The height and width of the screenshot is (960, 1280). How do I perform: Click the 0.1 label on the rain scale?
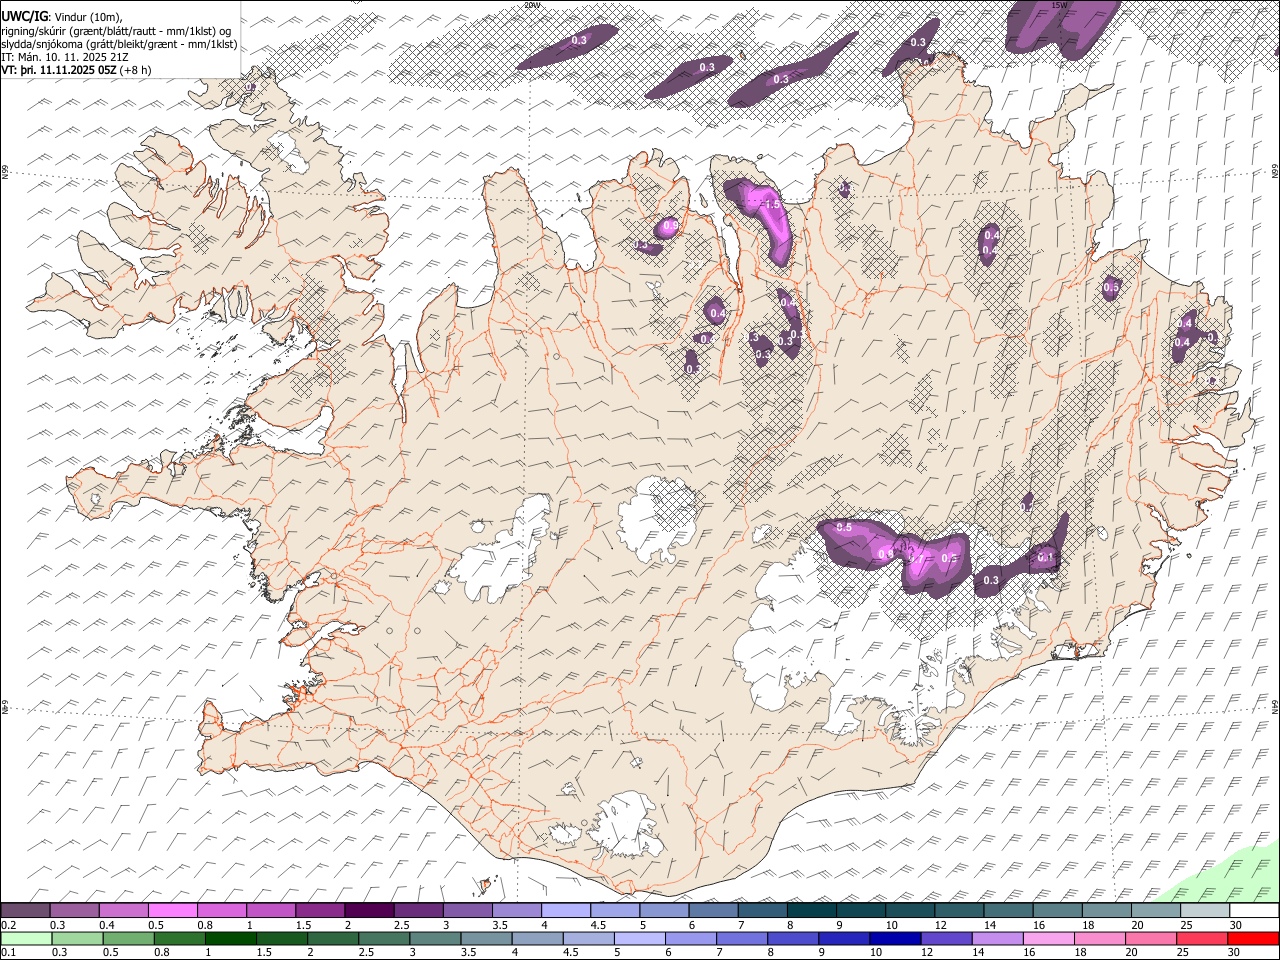pyautogui.click(x=8, y=952)
